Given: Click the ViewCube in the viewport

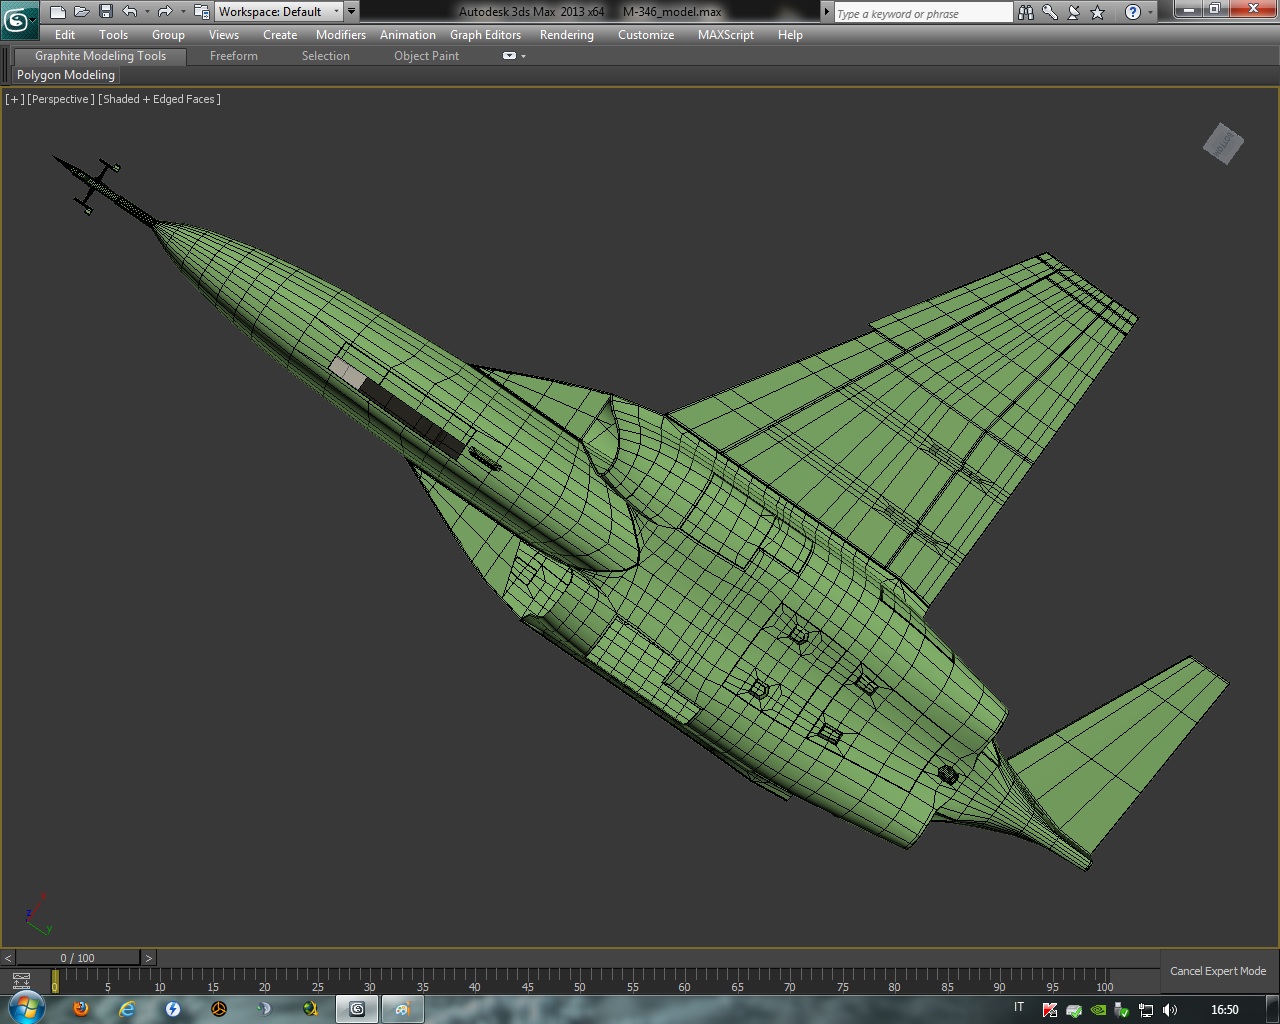Looking at the screenshot, I should (x=1223, y=144).
